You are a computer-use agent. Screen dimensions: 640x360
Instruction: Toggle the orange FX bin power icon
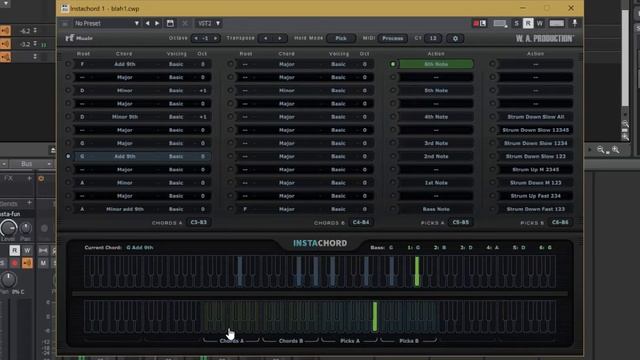click(x=41, y=179)
